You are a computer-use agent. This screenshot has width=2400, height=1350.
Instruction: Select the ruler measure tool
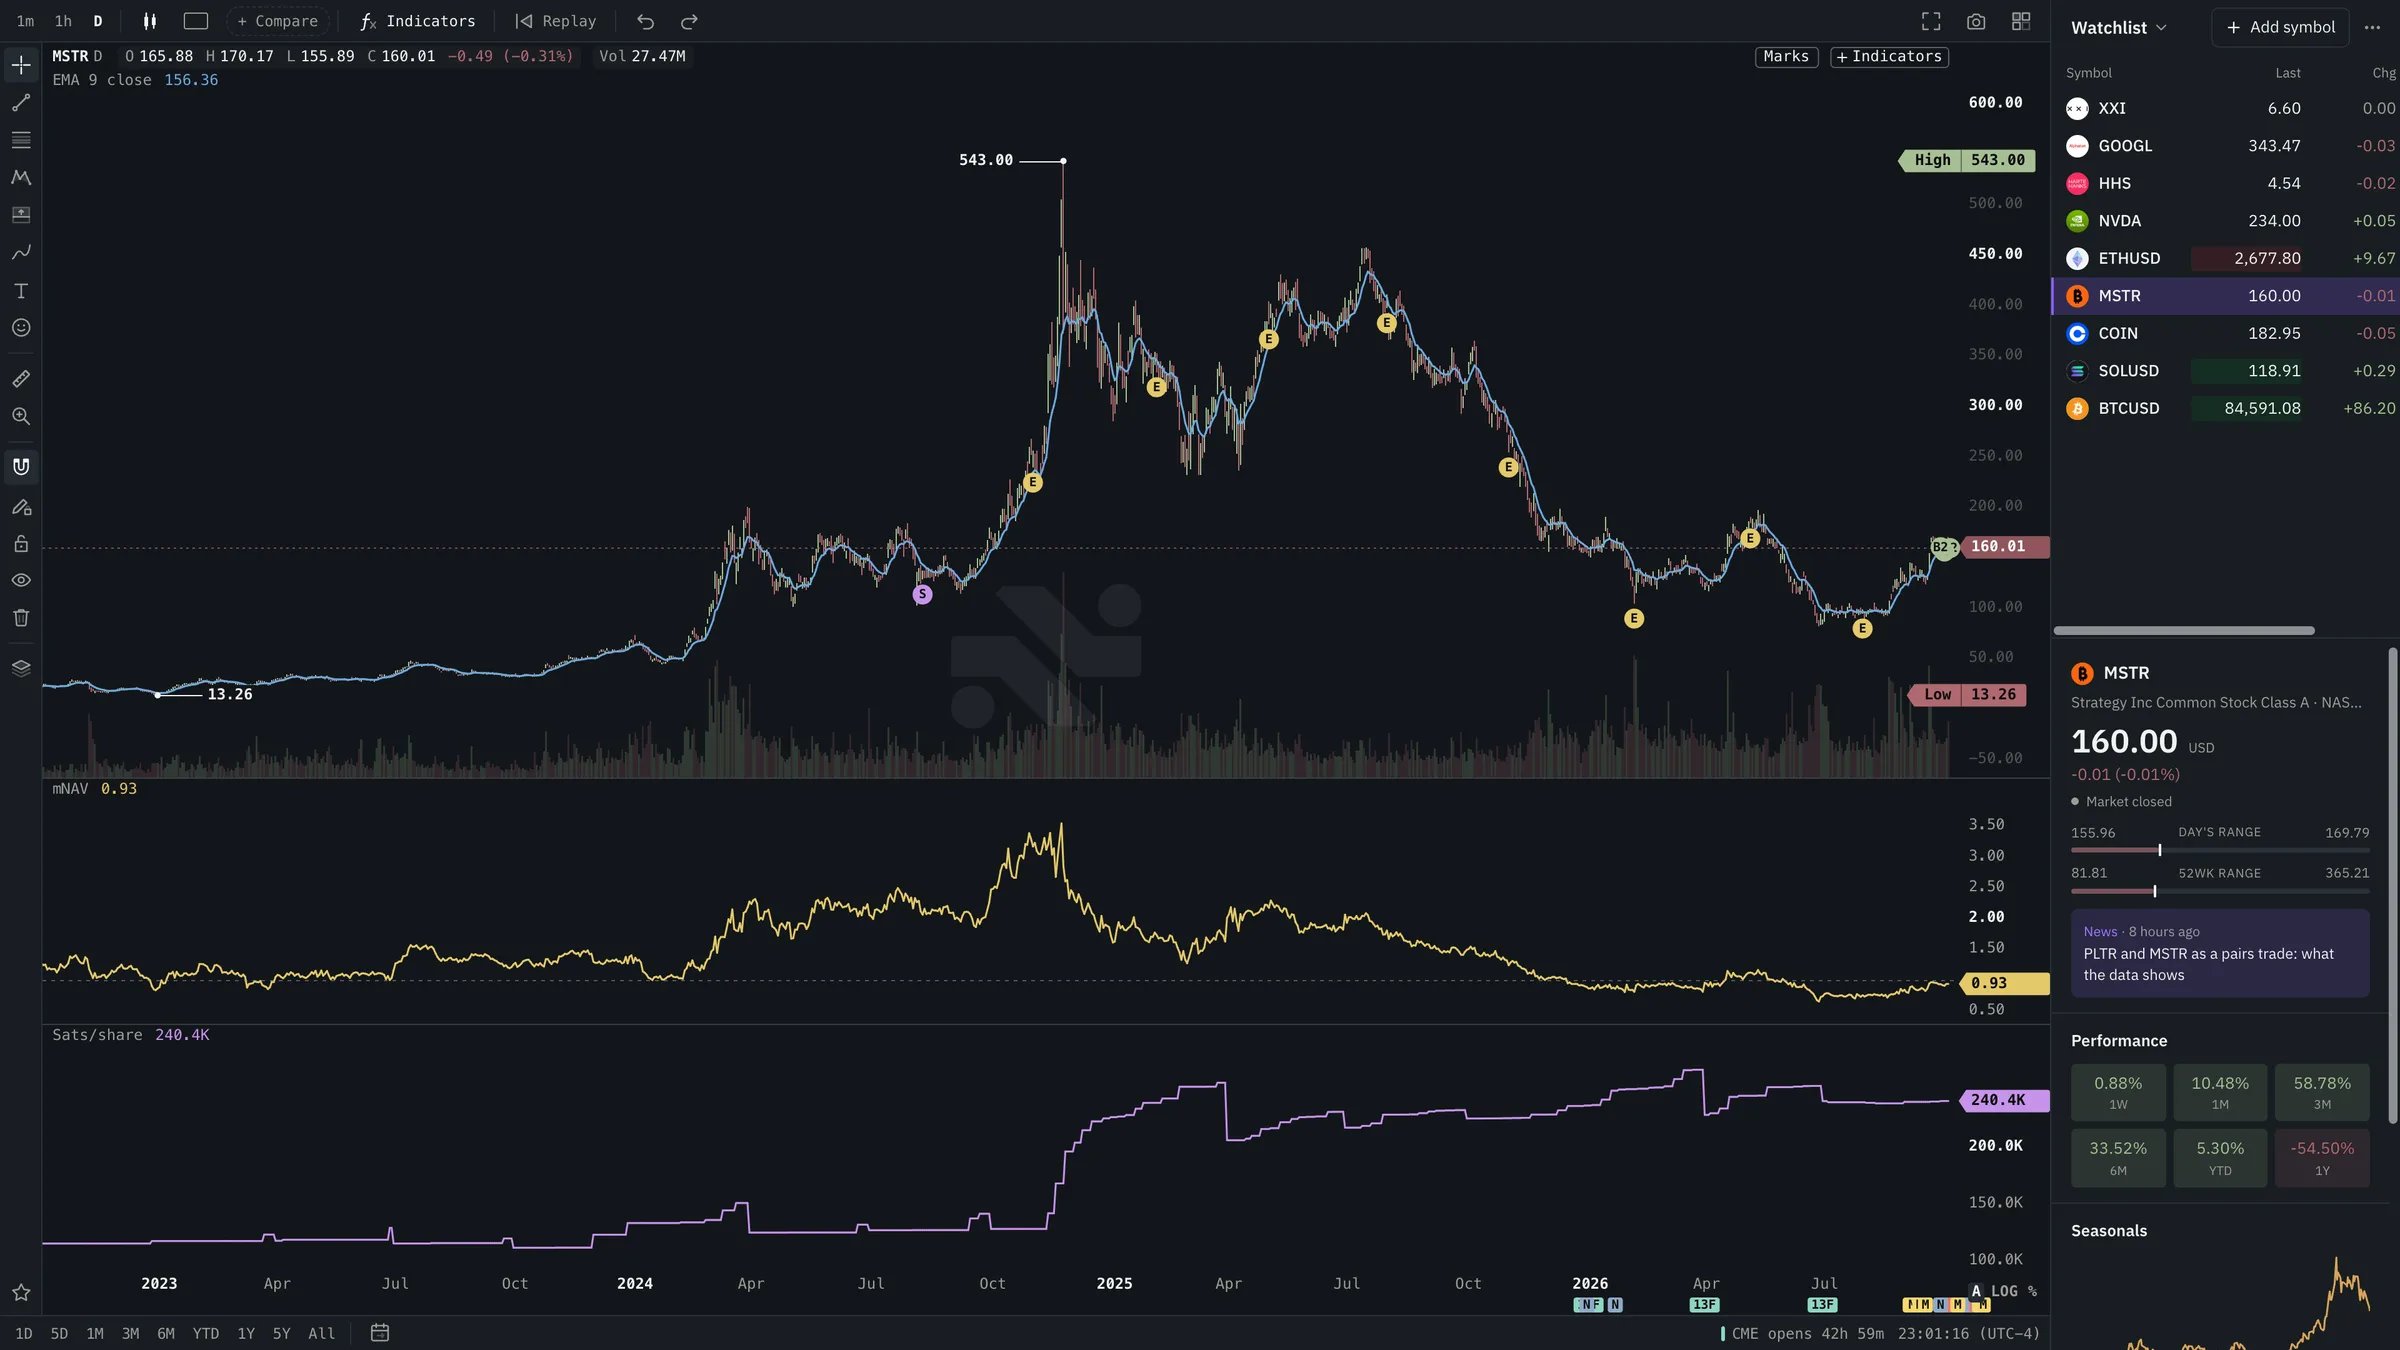[x=21, y=379]
